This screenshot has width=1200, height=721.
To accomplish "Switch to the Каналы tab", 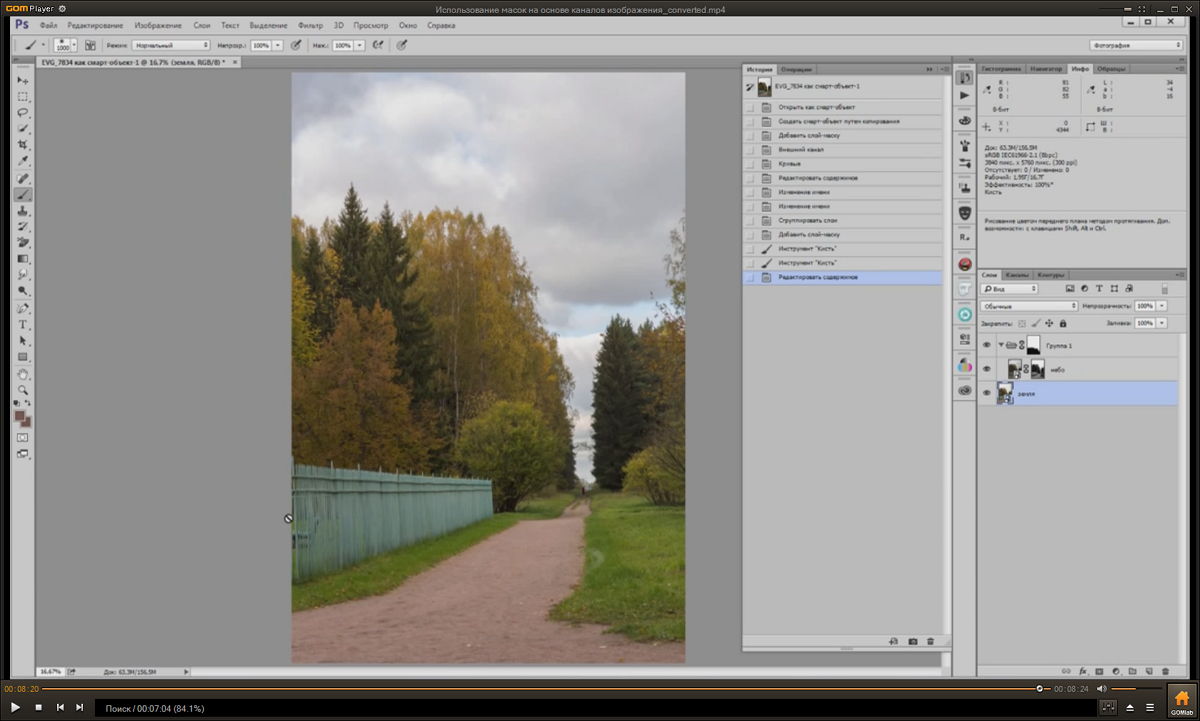I will tap(1017, 274).
